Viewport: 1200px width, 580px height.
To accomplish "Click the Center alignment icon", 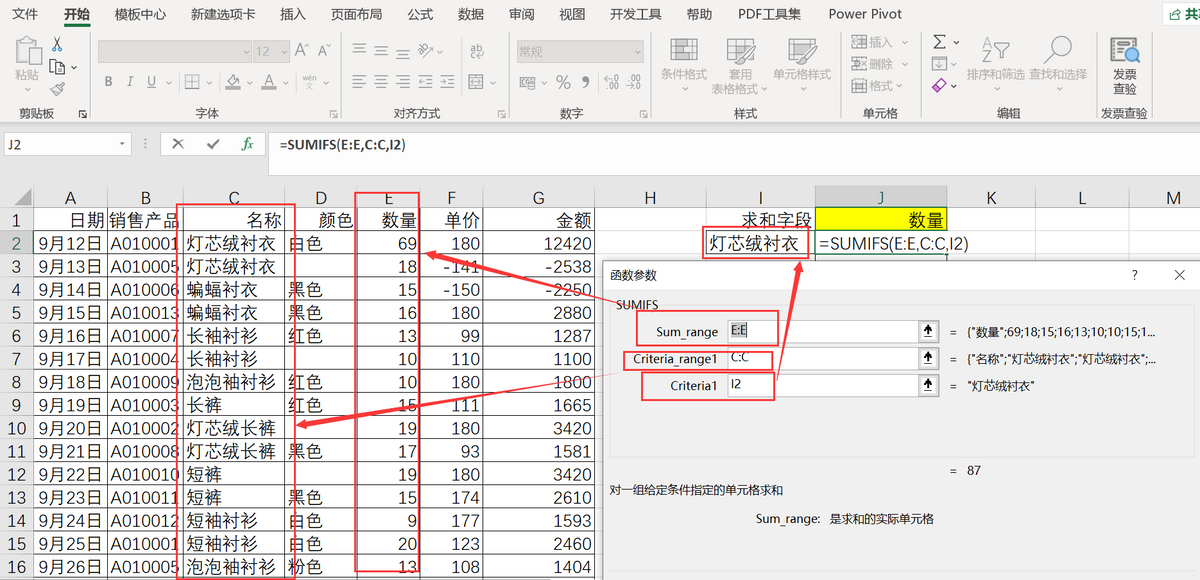I will (380, 82).
